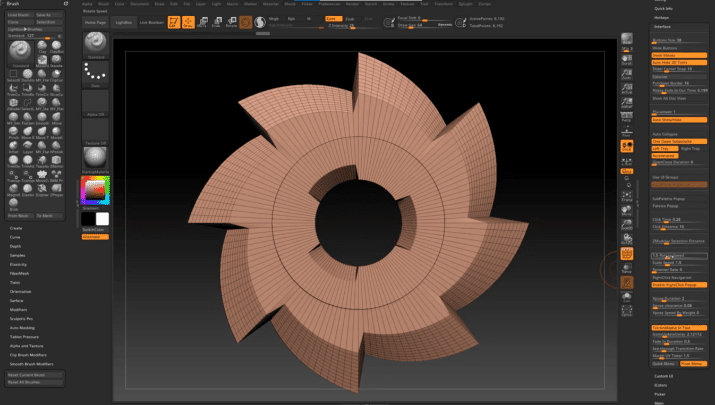Viewport: 715px width, 405px height.
Task: Activate Draw mode in top toolbar
Action: point(188,22)
